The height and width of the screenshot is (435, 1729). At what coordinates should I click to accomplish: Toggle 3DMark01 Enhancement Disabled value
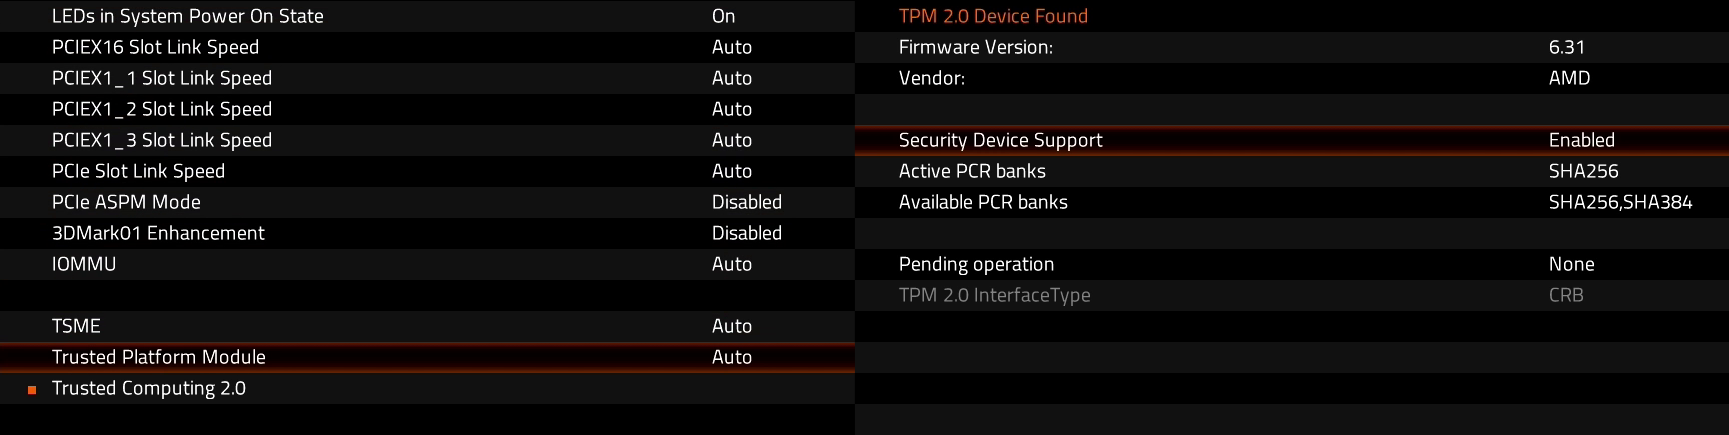(746, 233)
